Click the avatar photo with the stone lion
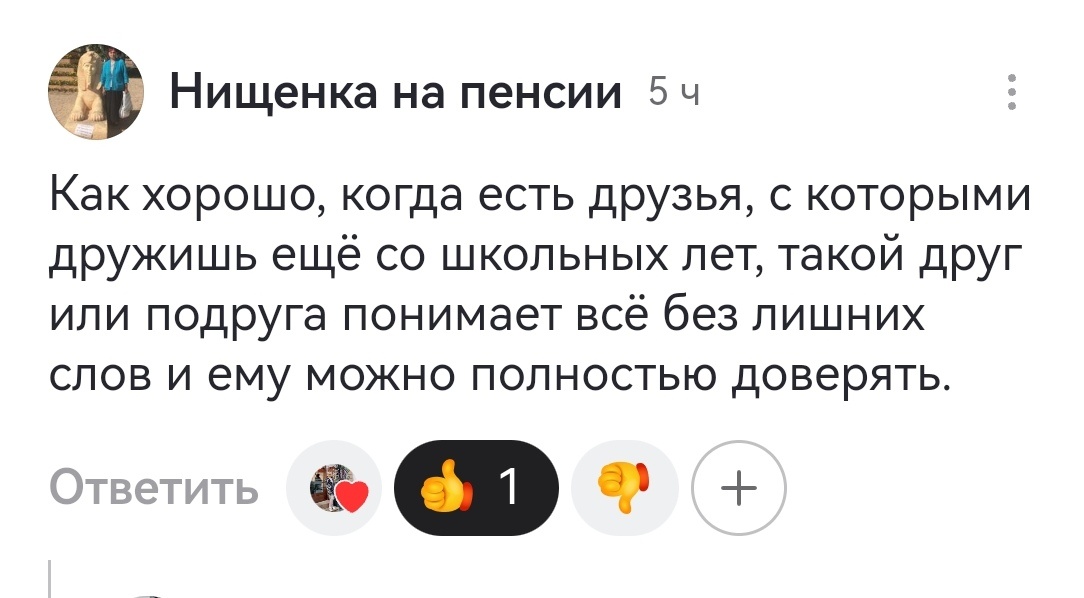 (96, 92)
